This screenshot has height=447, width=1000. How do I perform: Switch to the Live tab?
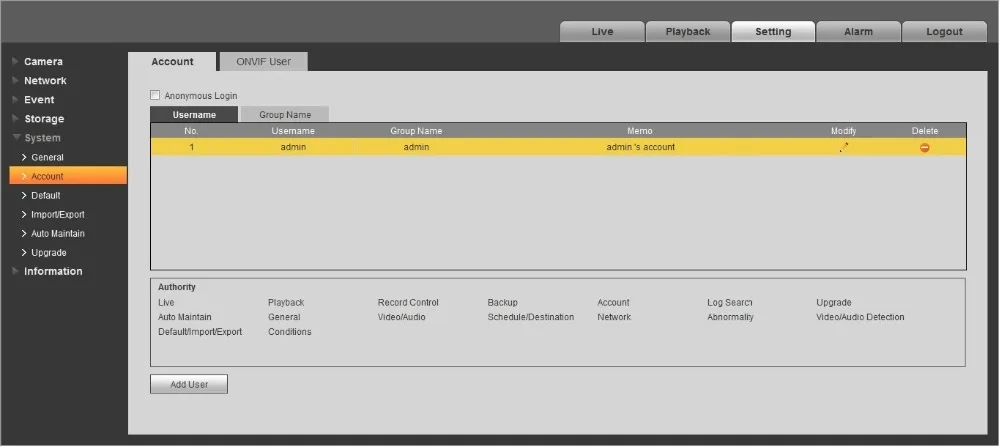click(602, 31)
